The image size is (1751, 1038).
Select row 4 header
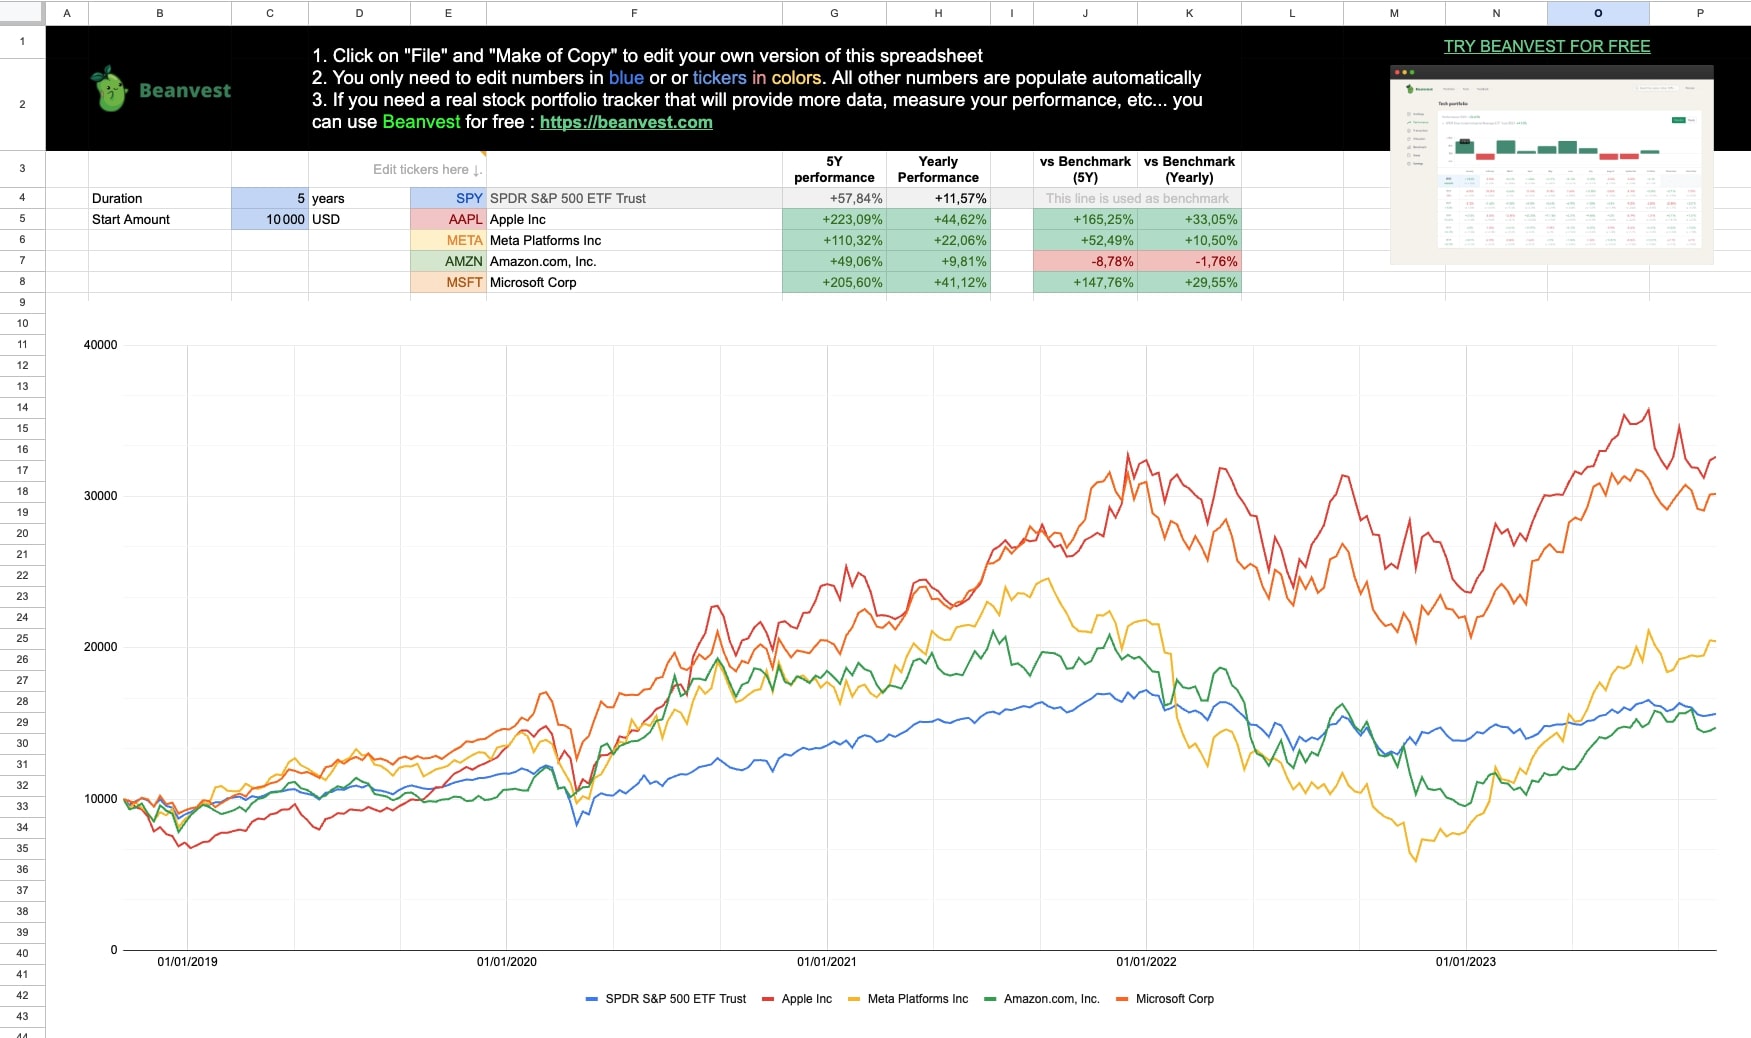tap(22, 198)
